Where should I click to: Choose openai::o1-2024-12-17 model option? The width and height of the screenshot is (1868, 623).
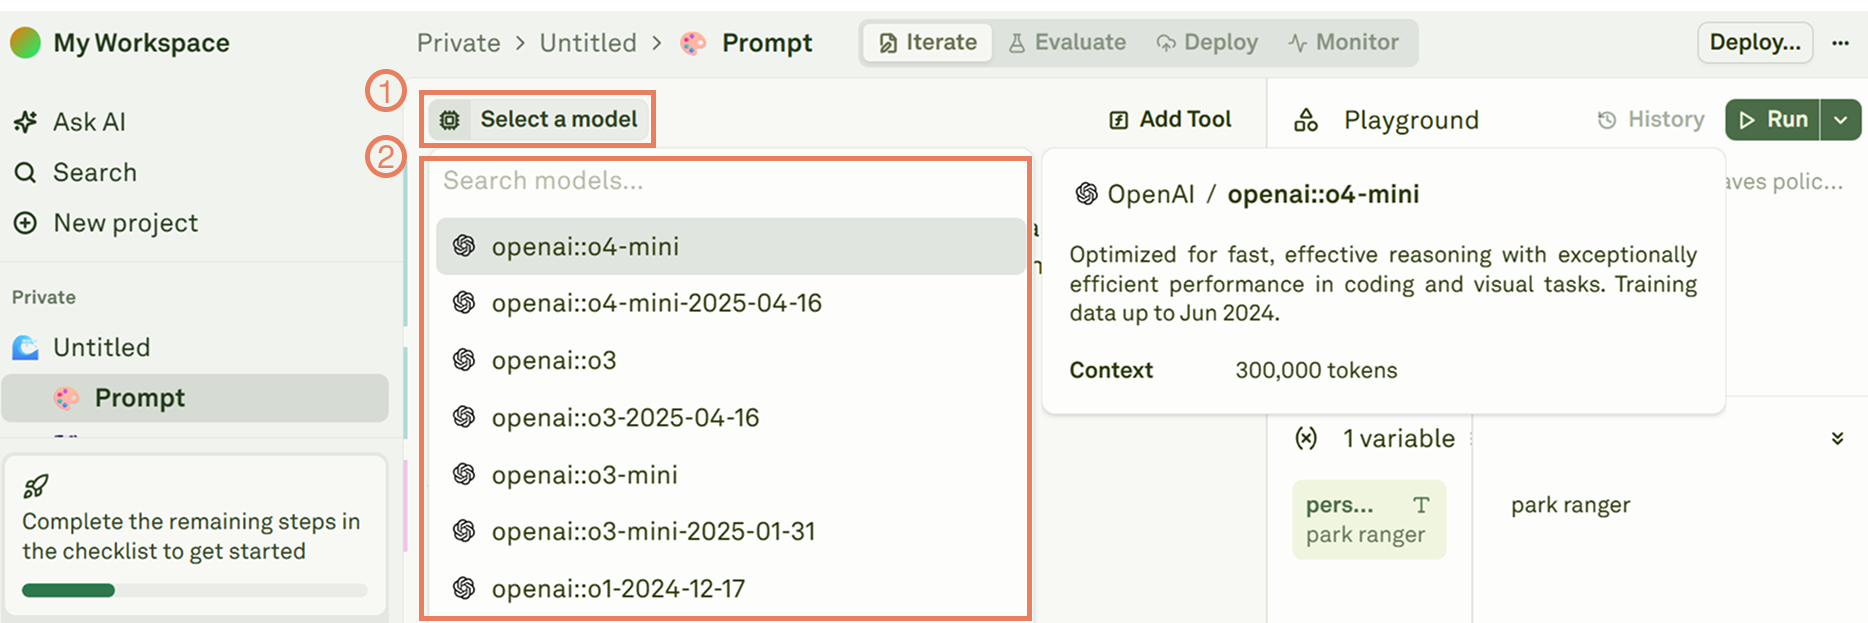[618, 589]
